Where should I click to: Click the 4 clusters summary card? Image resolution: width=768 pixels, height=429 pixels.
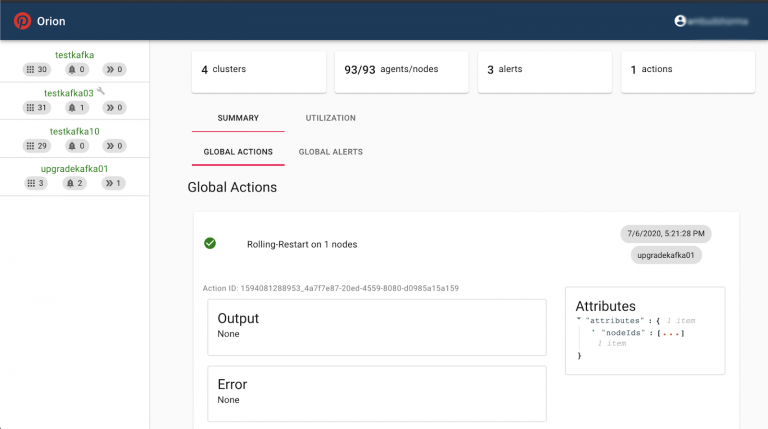[258, 70]
